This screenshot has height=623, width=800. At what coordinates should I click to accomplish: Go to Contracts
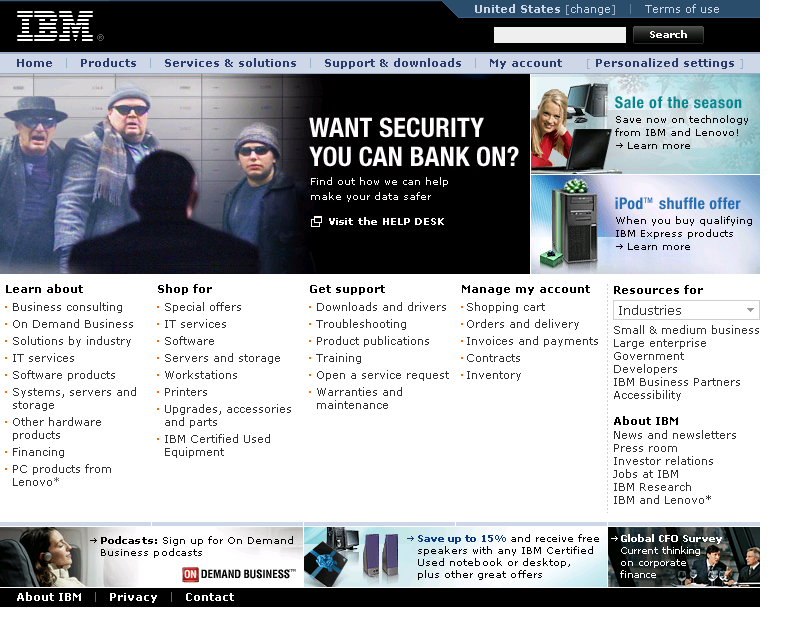pyautogui.click(x=493, y=358)
